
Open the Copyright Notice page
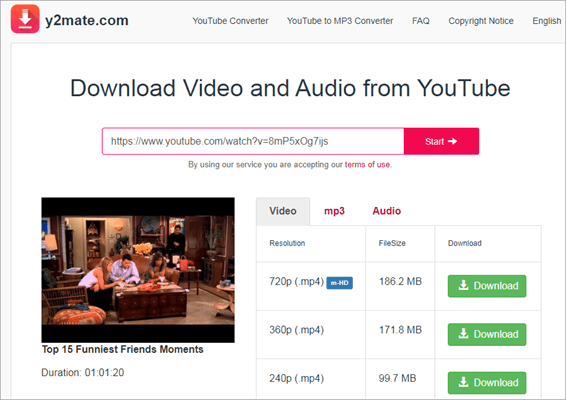pos(481,21)
